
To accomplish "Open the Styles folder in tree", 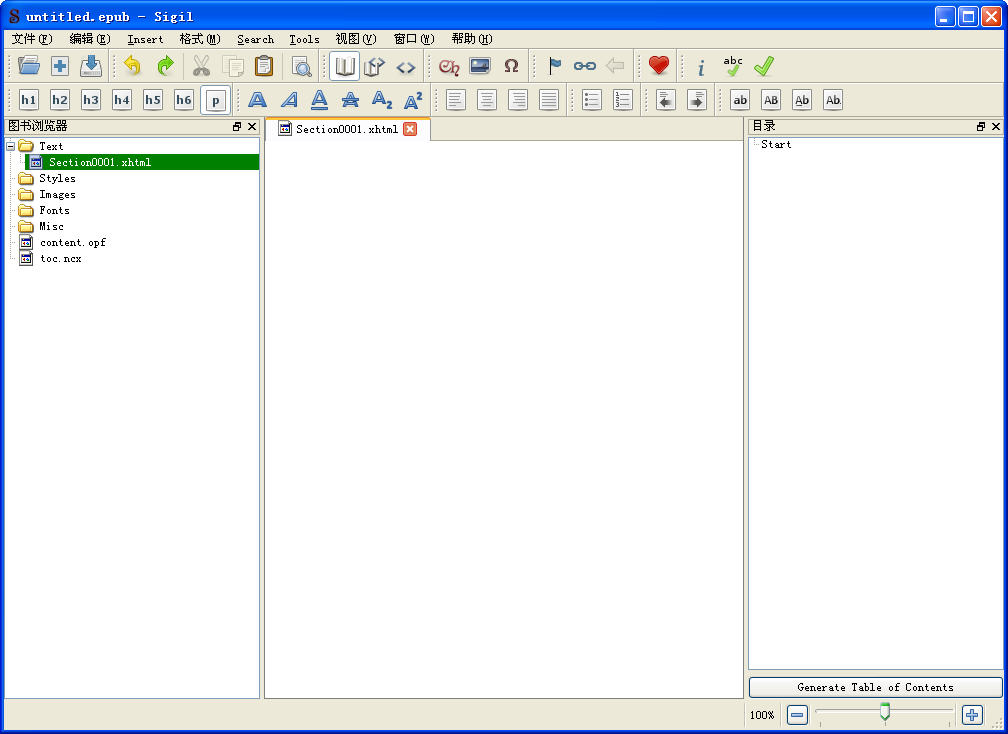I will pyautogui.click(x=57, y=178).
